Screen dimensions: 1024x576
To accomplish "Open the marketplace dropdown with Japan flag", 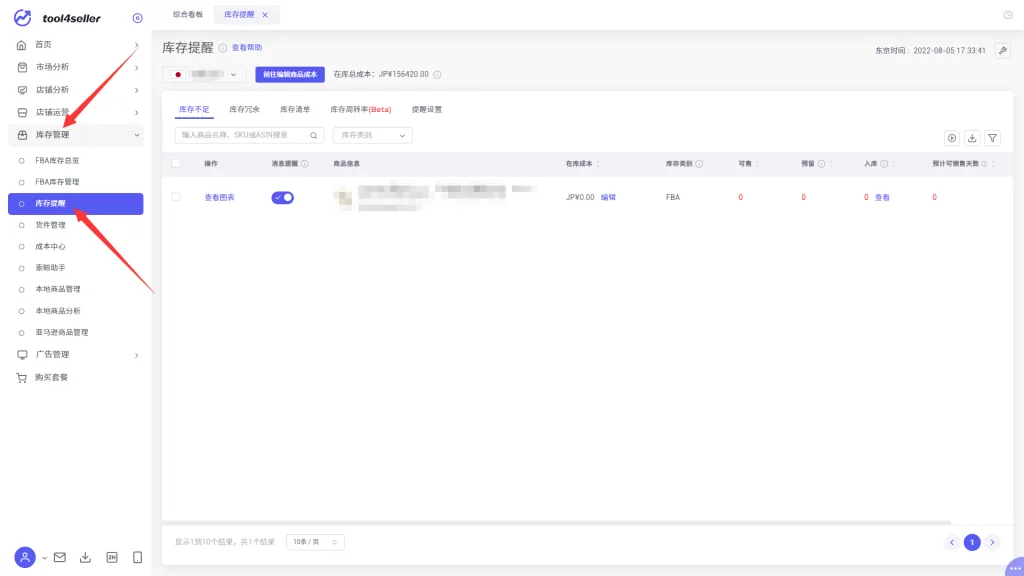I will click(204, 74).
